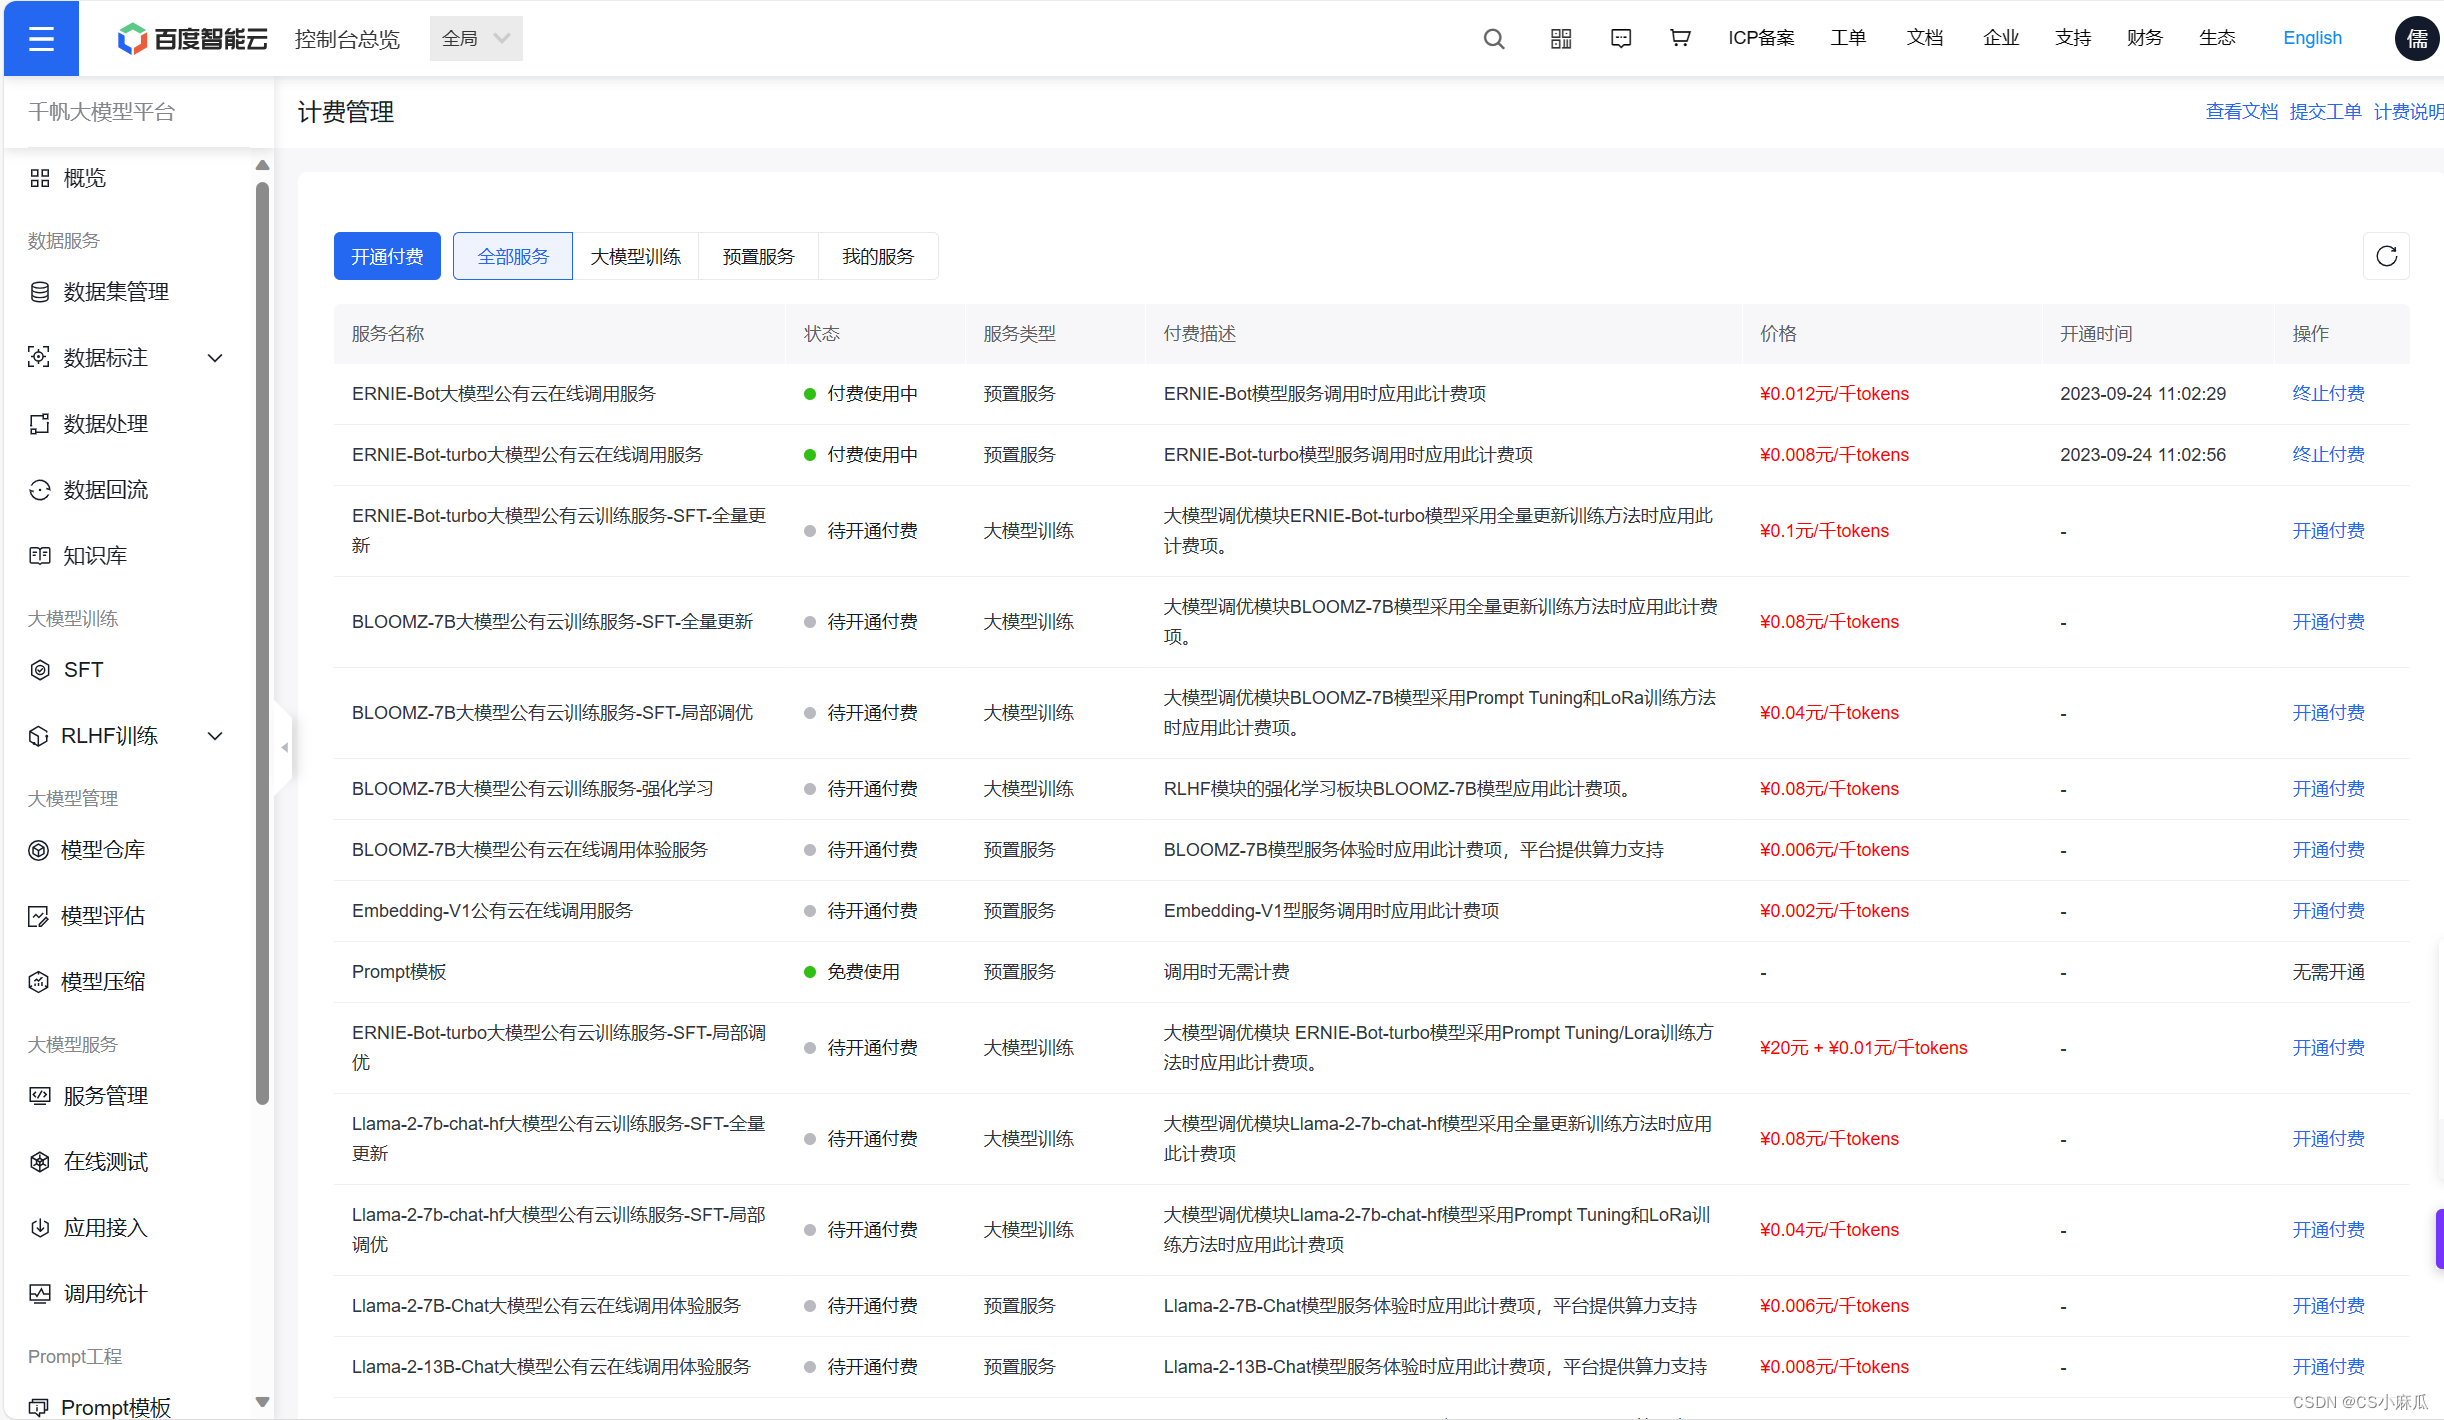Image resolution: width=2444 pixels, height=1420 pixels.
Task: Open the messages icon in the header
Action: click(x=1620, y=38)
